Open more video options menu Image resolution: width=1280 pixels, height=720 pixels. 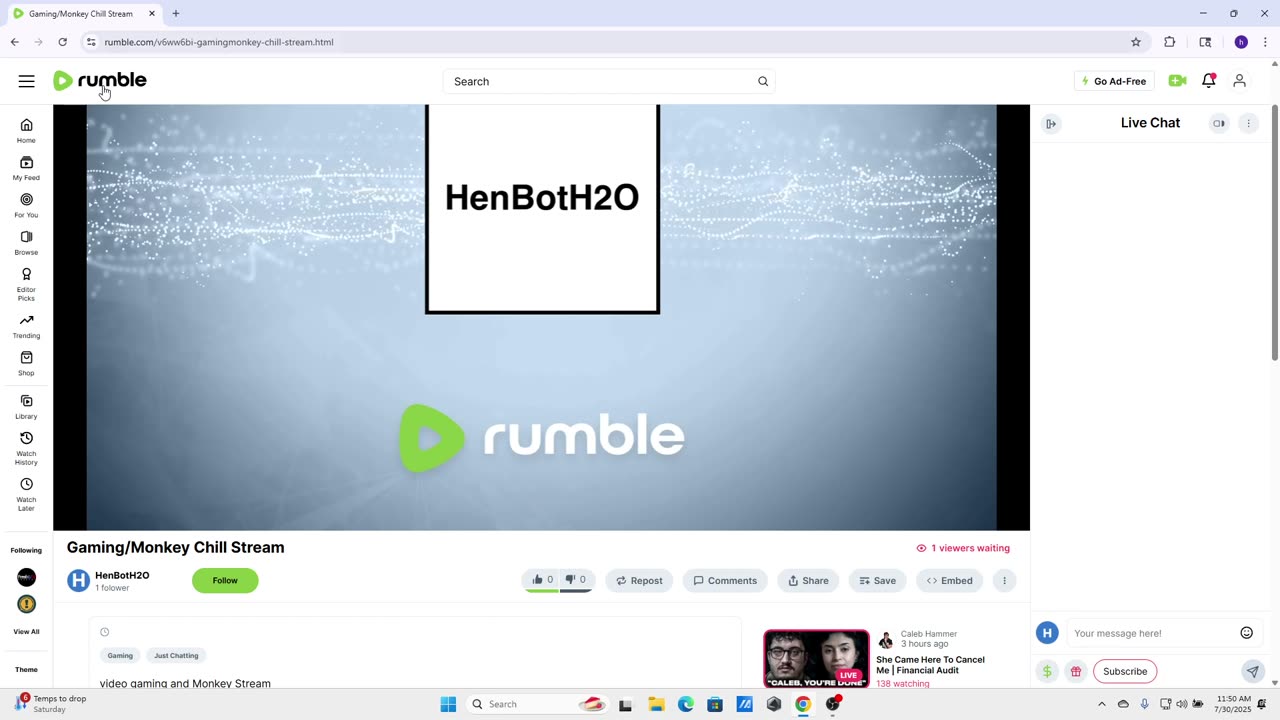point(1004,580)
